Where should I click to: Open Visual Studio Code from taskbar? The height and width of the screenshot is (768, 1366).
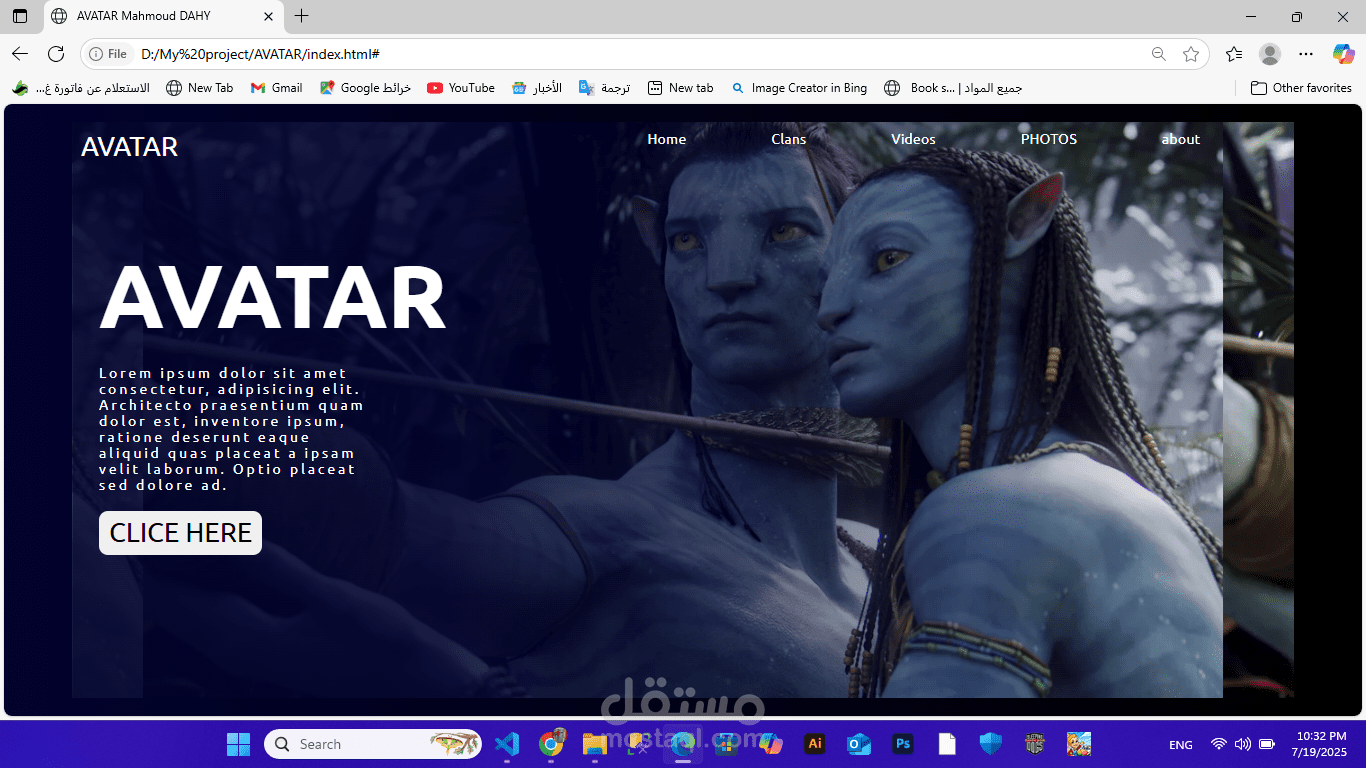[507, 744]
